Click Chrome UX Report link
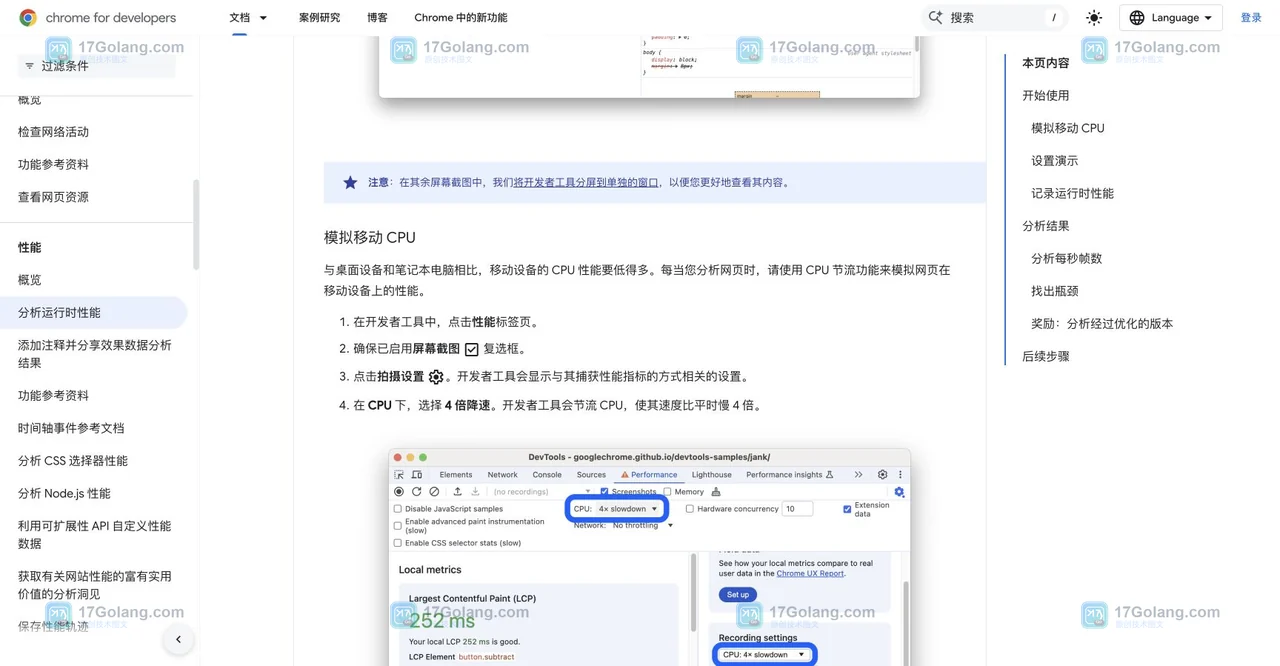Screen dimensions: 1280x666 click(810, 574)
